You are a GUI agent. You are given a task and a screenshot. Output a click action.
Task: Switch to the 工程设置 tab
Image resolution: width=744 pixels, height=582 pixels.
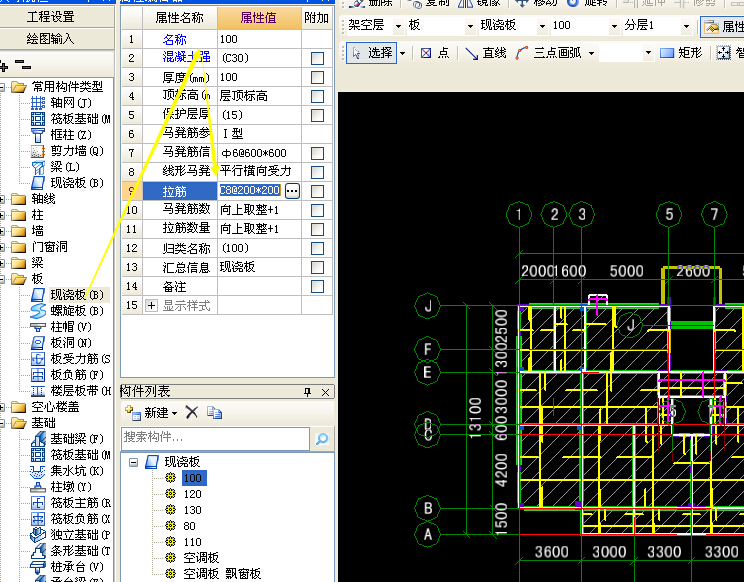[x=51, y=17]
